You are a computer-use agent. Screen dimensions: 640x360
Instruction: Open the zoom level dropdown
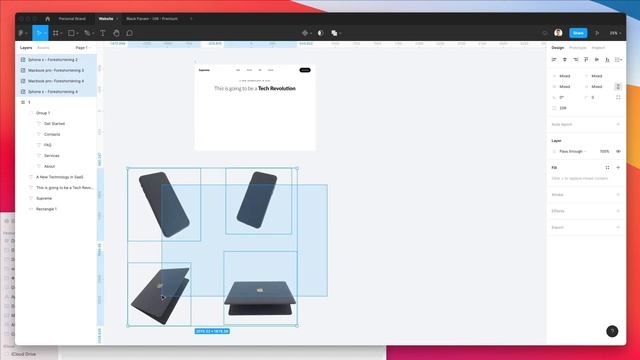point(615,33)
